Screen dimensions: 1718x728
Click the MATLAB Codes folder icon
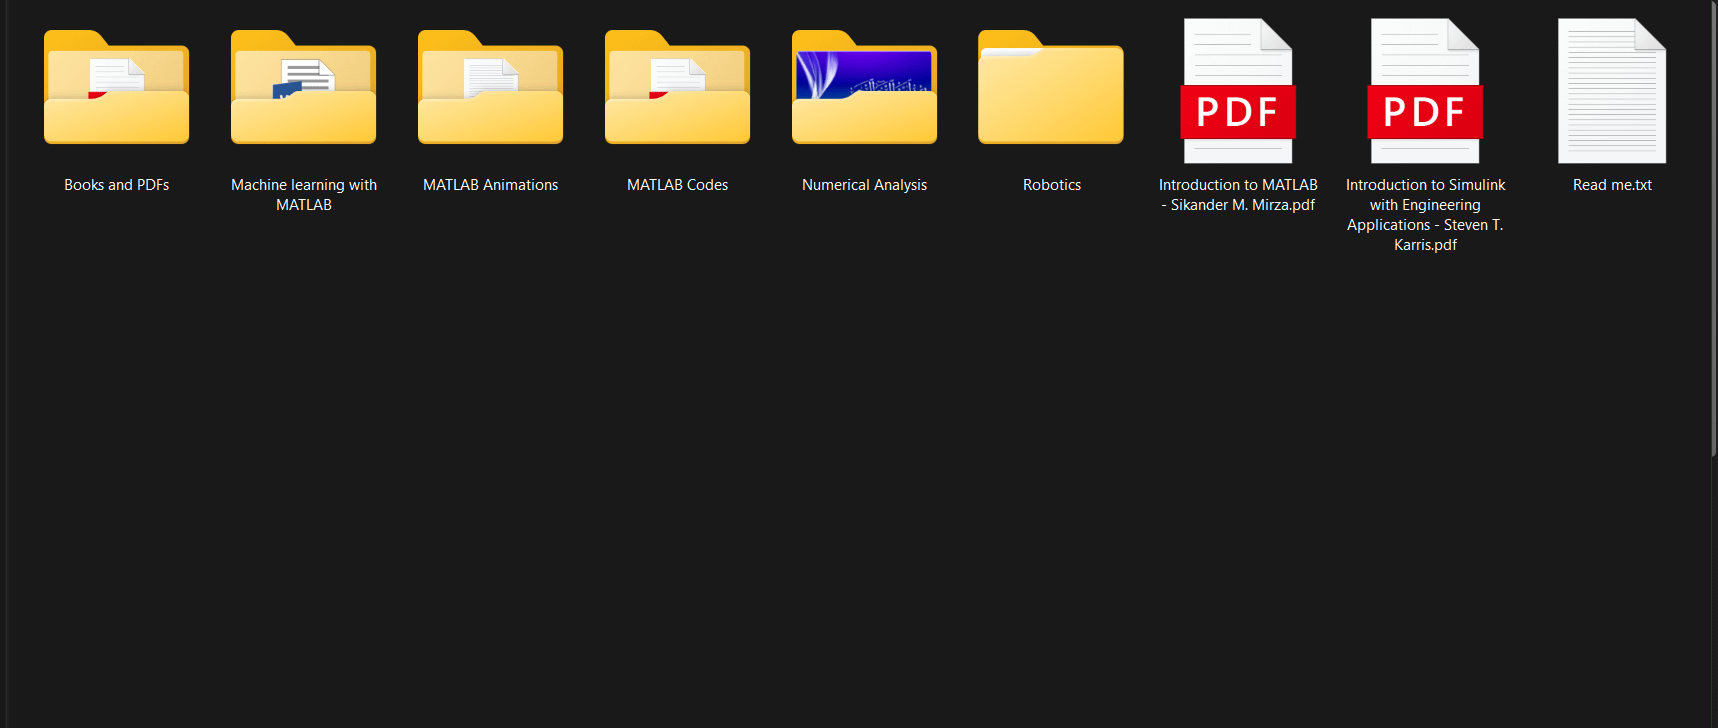[677, 90]
